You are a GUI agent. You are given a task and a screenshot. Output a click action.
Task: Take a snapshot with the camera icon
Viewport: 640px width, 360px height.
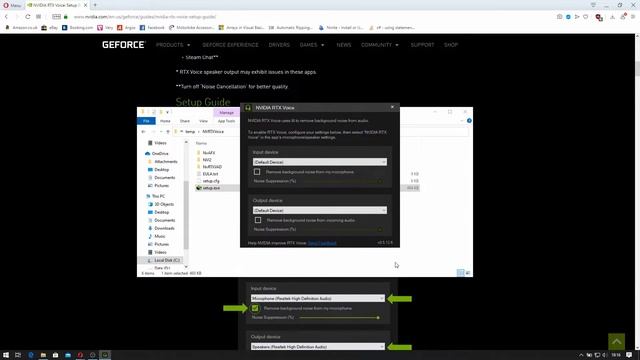point(560,17)
